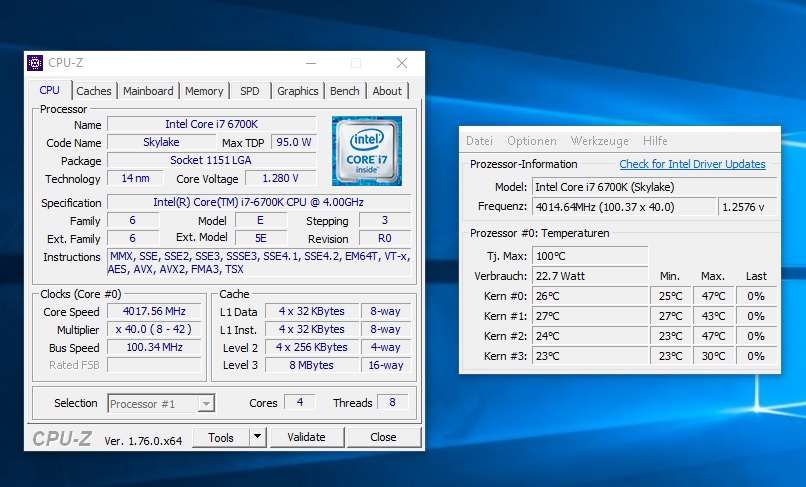Click the Tools button

[221, 437]
